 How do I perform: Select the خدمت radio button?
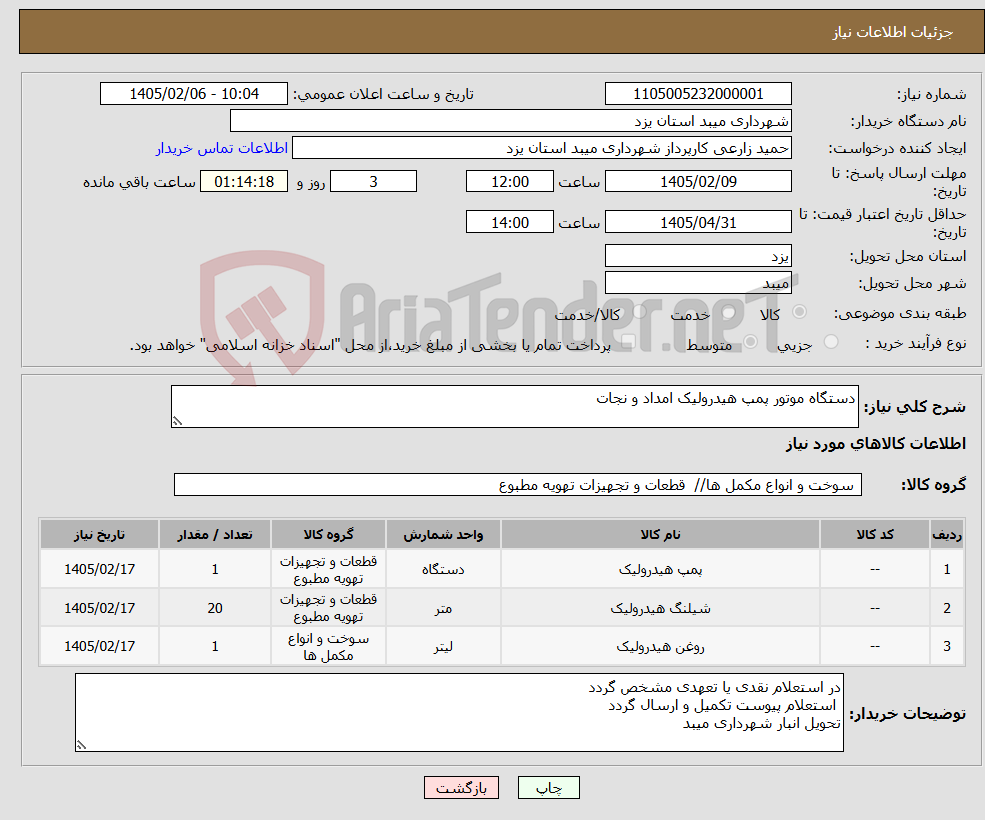(729, 312)
